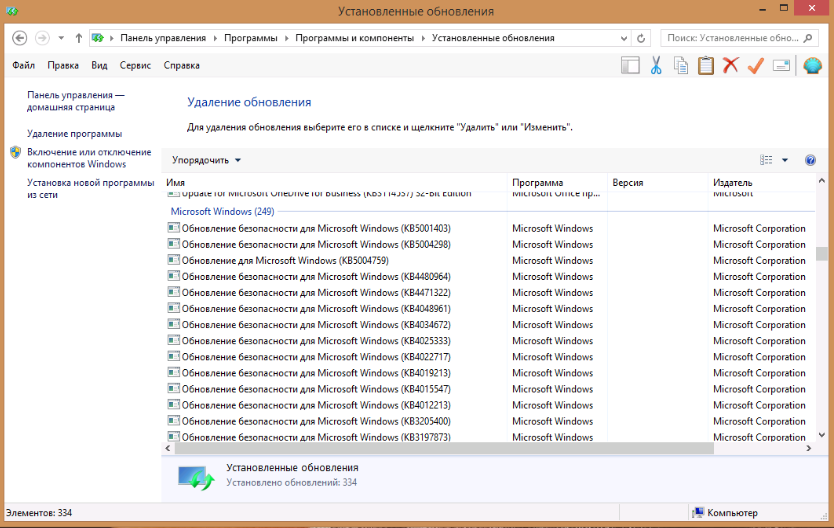
Task: Open recent locations dropdown arrow
Action: (61, 38)
